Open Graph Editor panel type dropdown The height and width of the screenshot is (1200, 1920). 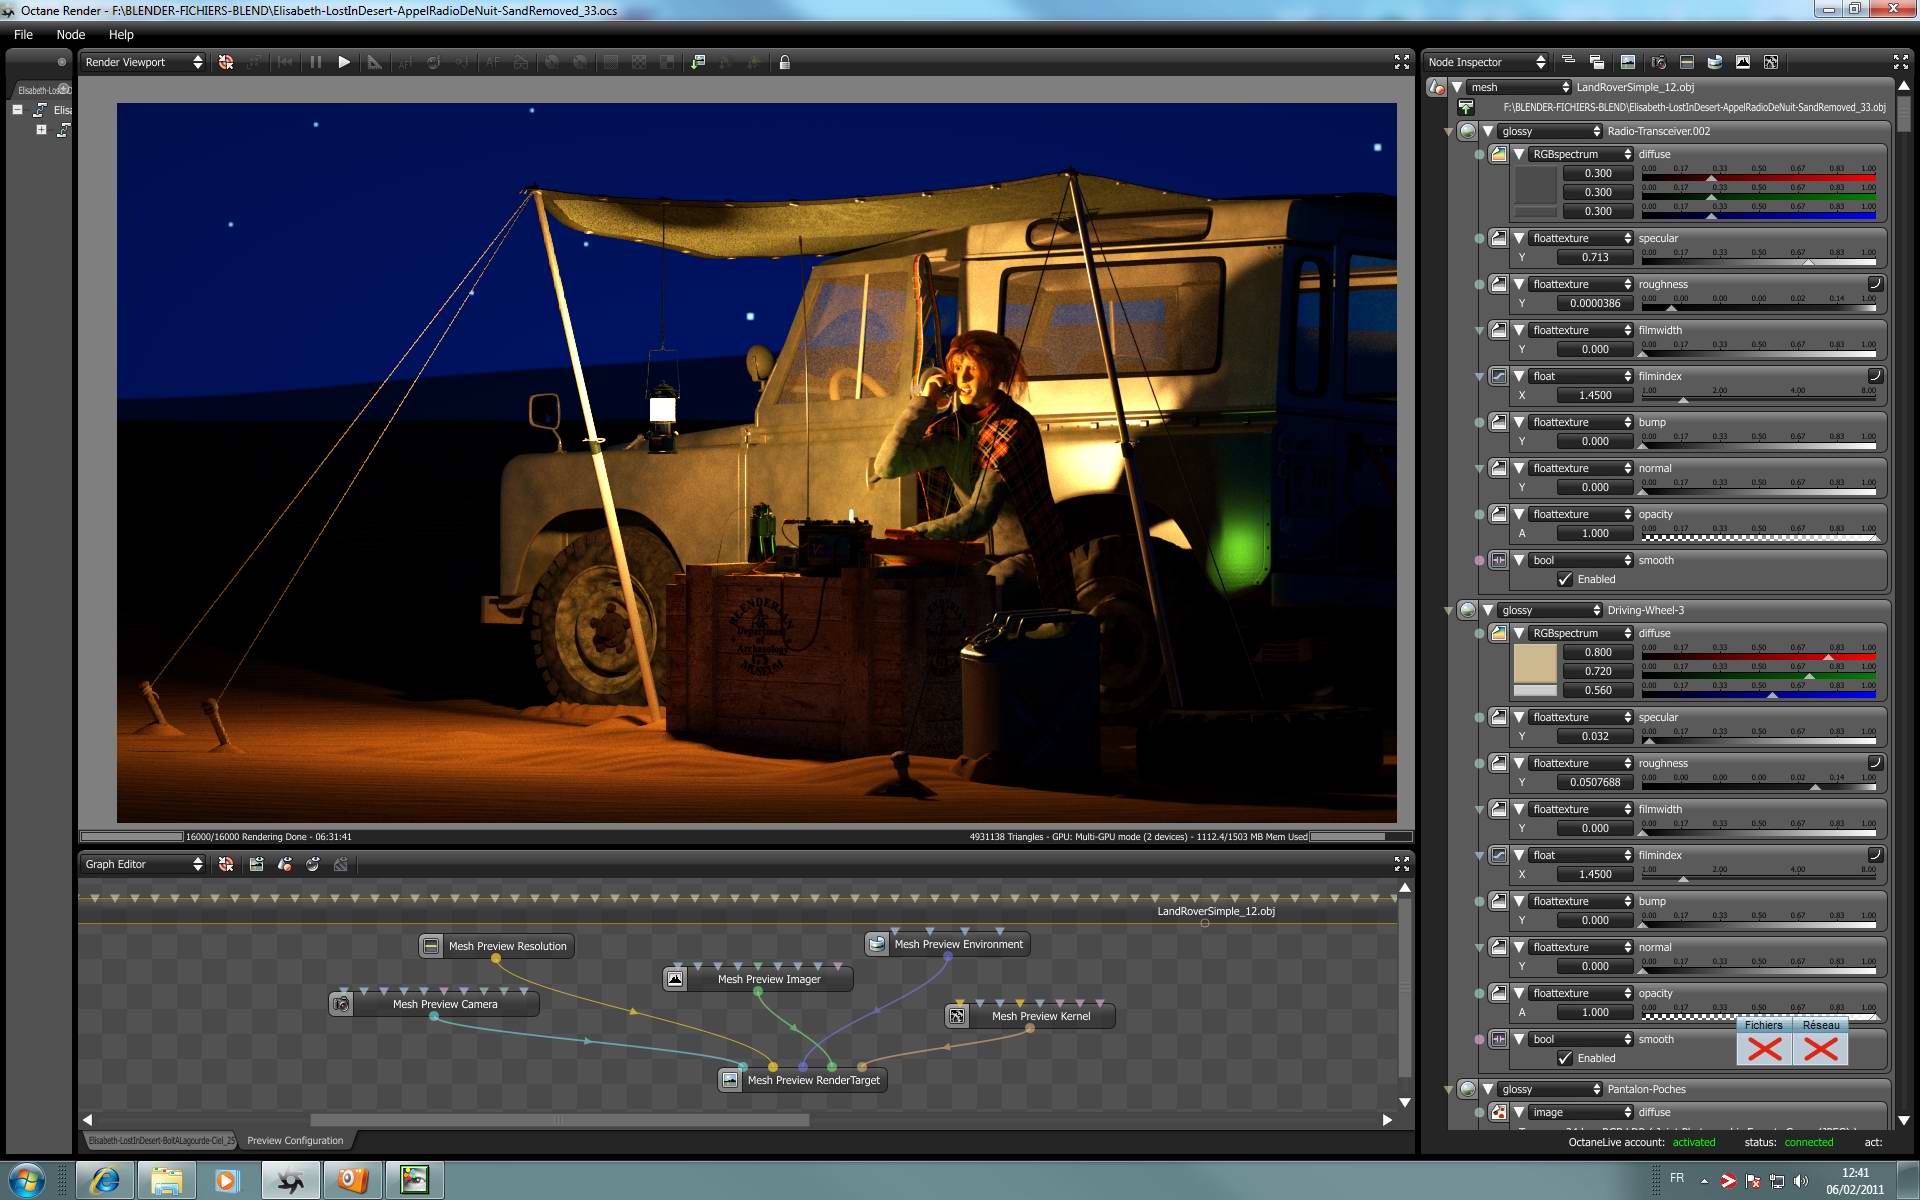143,864
